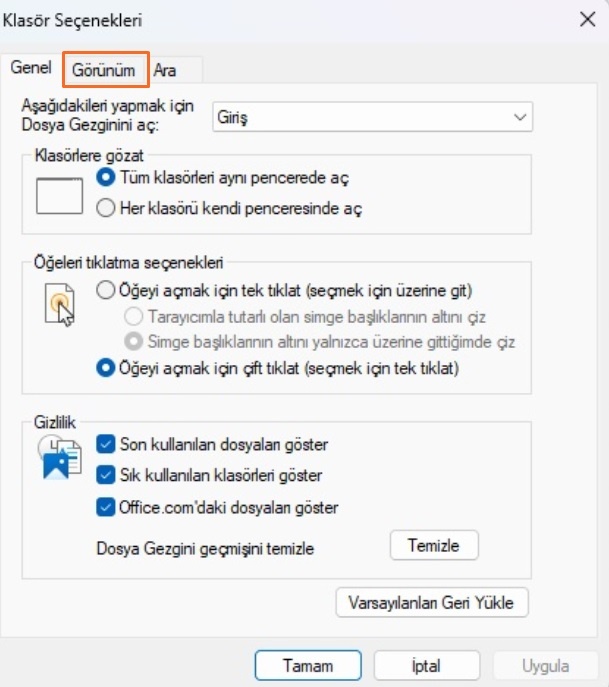Uncheck 'Son kullanılan dosyaları göster' checkbox
The height and width of the screenshot is (687, 609).
[106, 444]
